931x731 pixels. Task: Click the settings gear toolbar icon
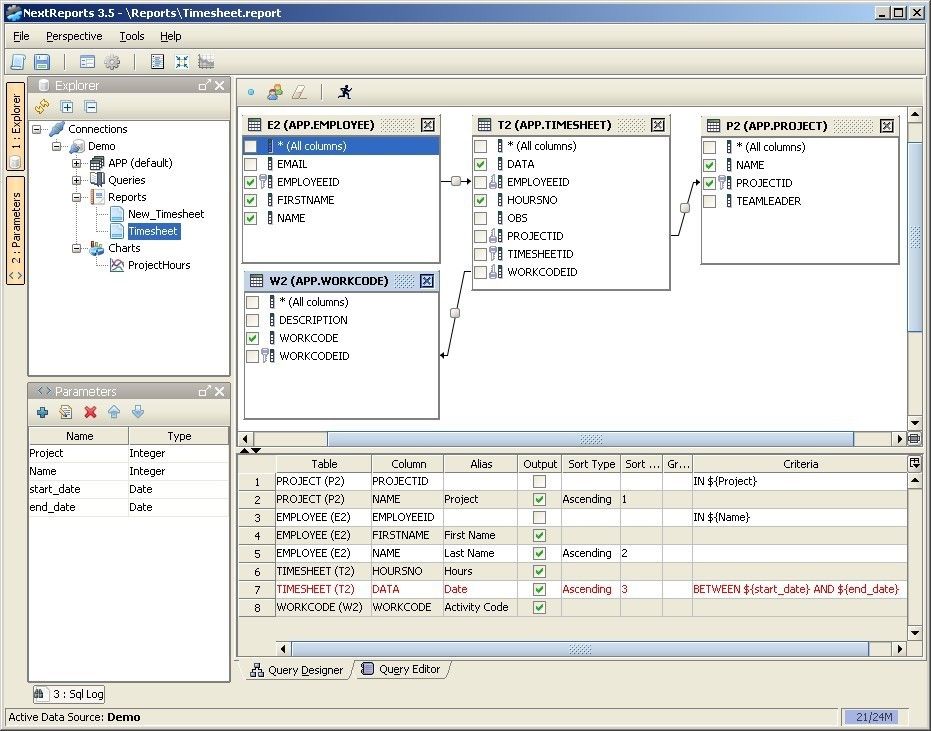pyautogui.click(x=112, y=62)
